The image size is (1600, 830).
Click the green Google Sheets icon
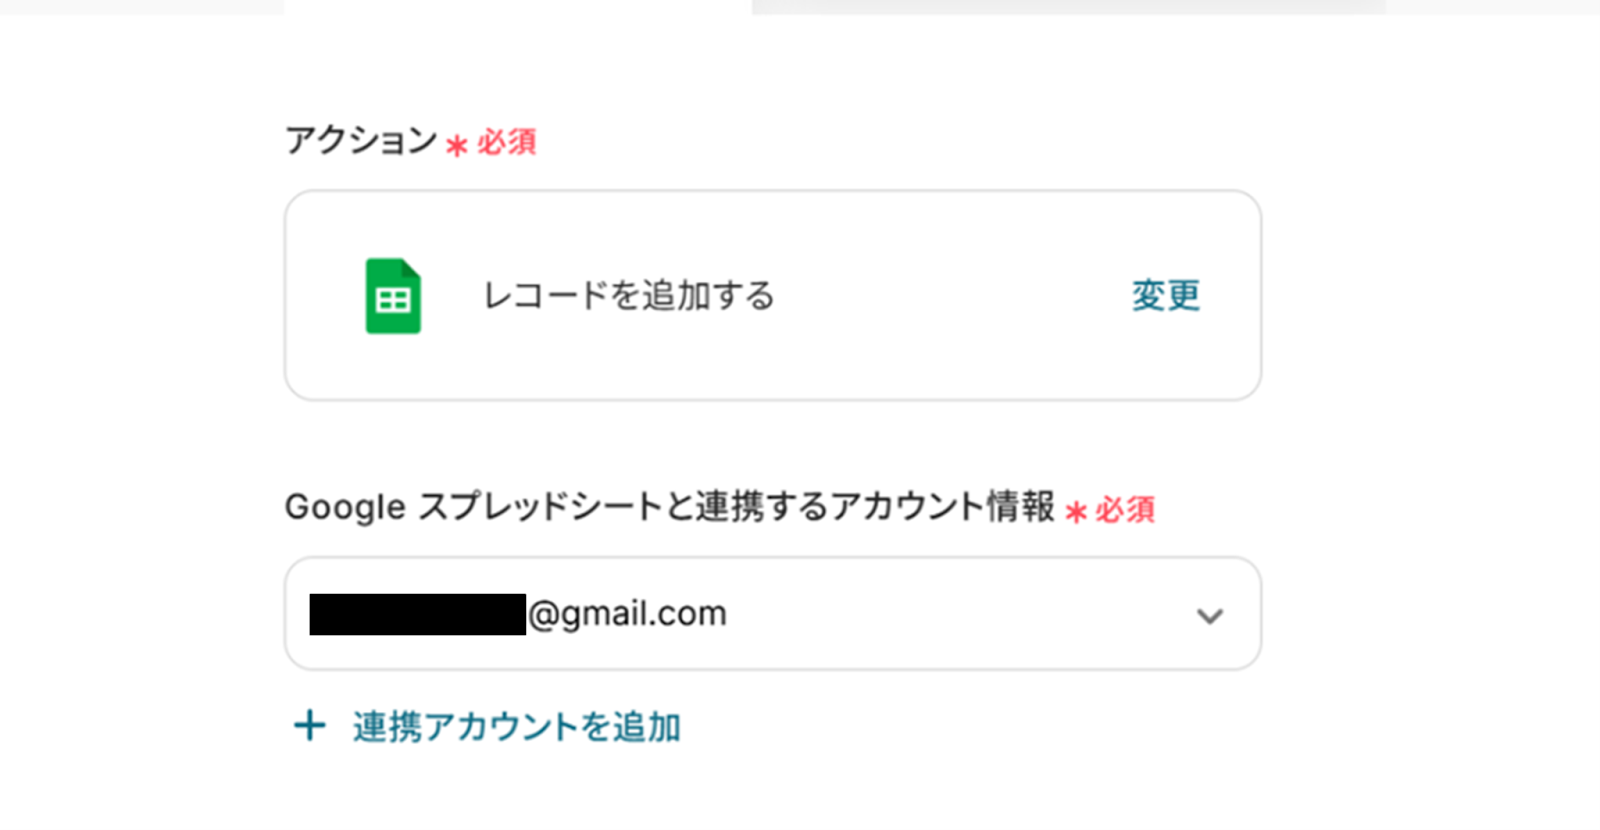click(x=393, y=296)
